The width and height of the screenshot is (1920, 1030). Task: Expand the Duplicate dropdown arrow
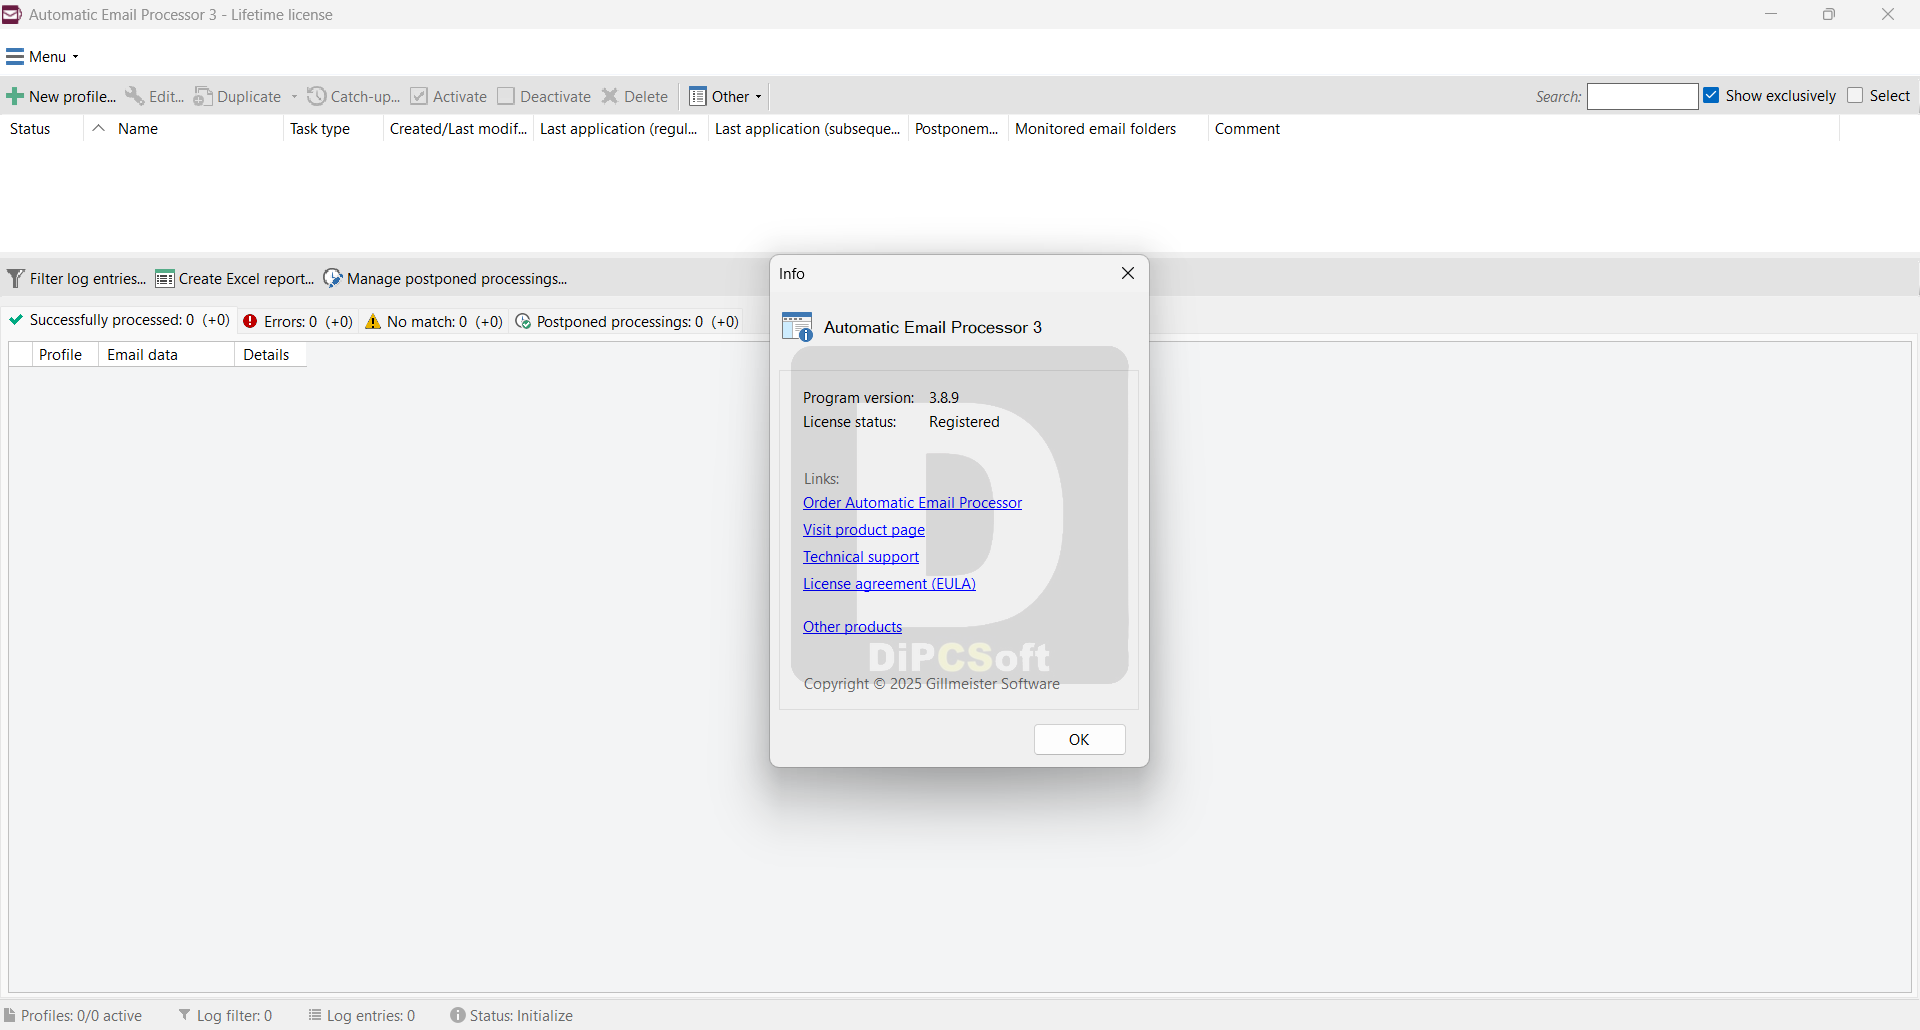(294, 97)
